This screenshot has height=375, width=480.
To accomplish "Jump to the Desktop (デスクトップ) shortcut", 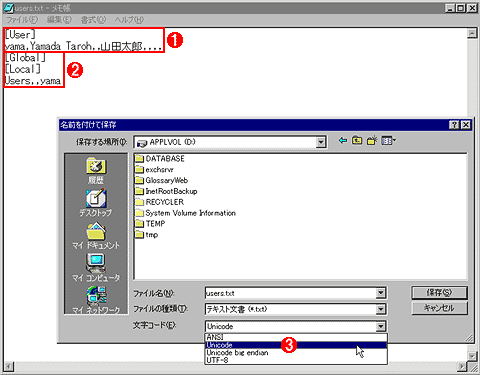I will pos(96,203).
